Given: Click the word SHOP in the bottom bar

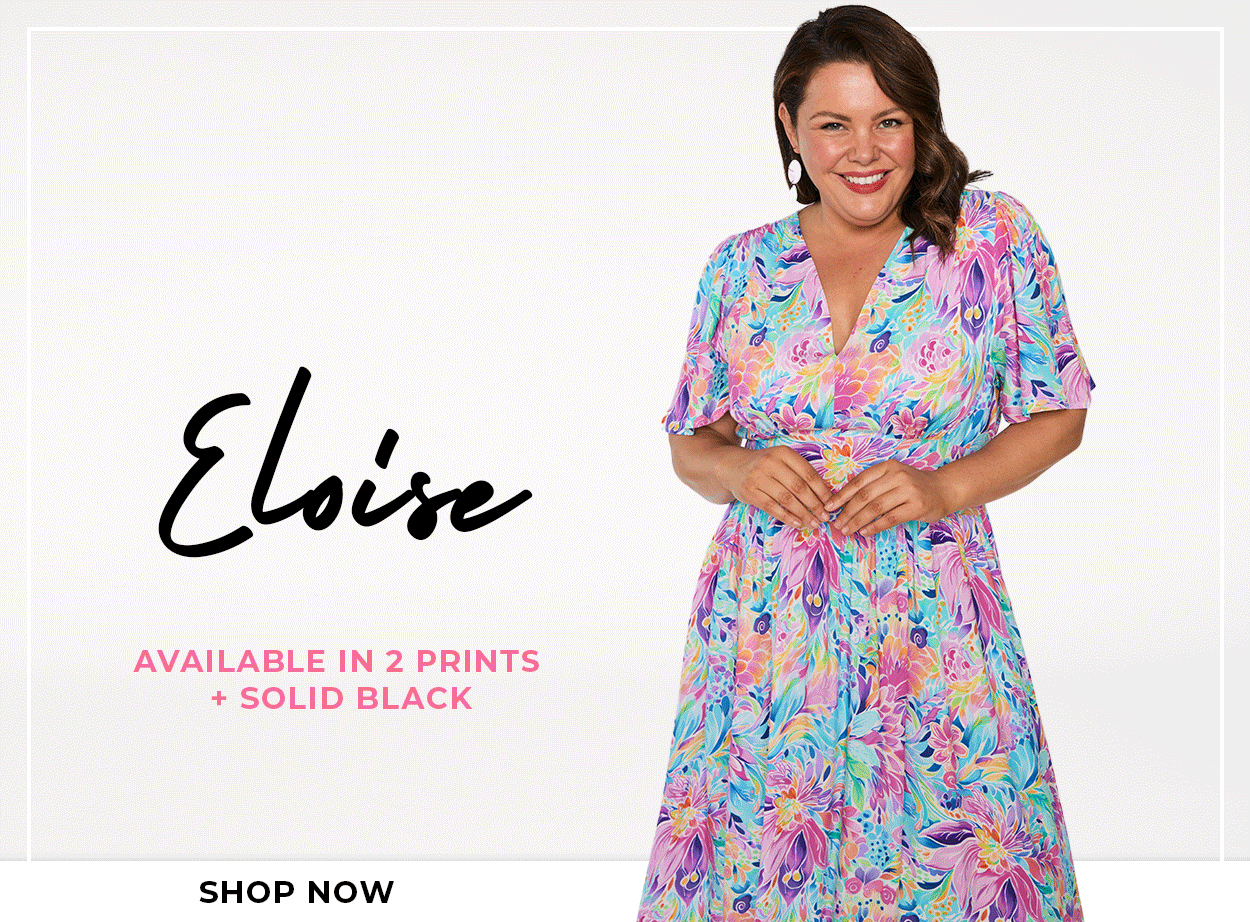Looking at the screenshot, I should click(245, 891).
